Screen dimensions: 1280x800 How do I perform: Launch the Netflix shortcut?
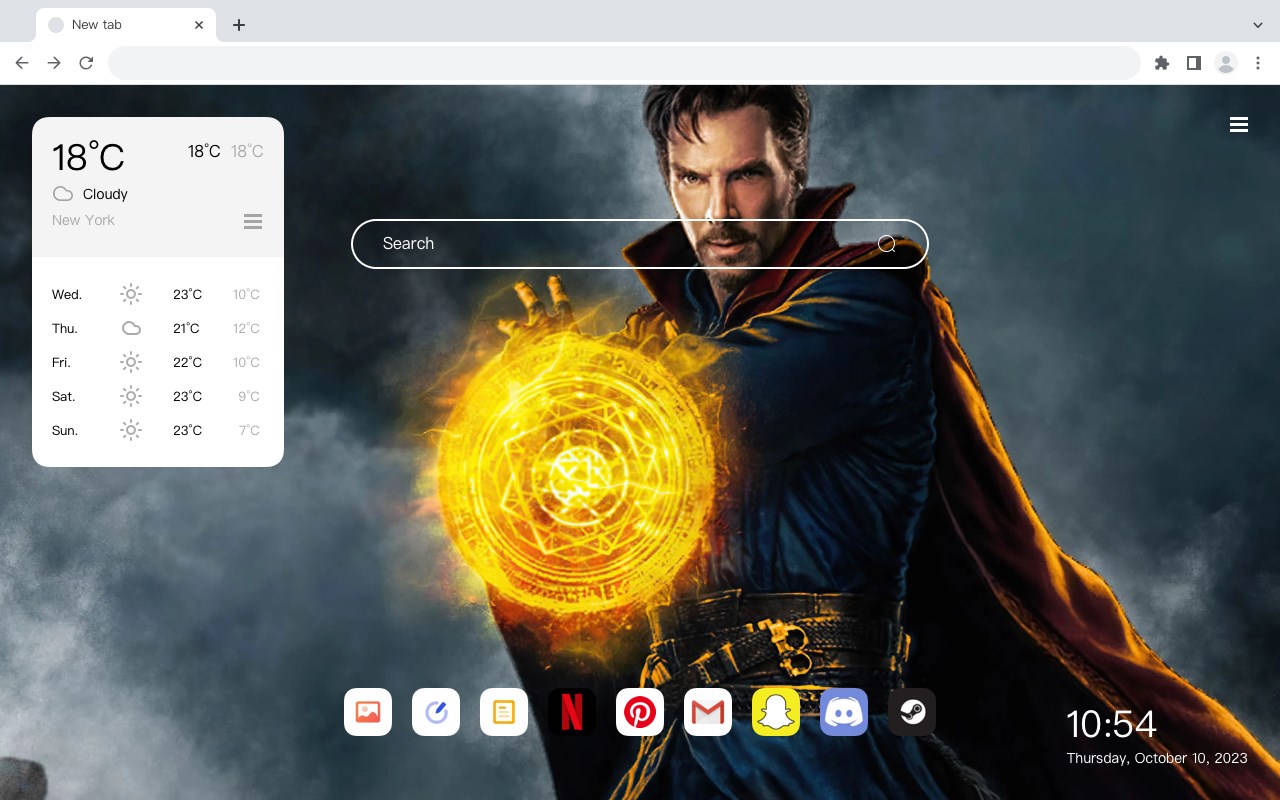pos(572,712)
